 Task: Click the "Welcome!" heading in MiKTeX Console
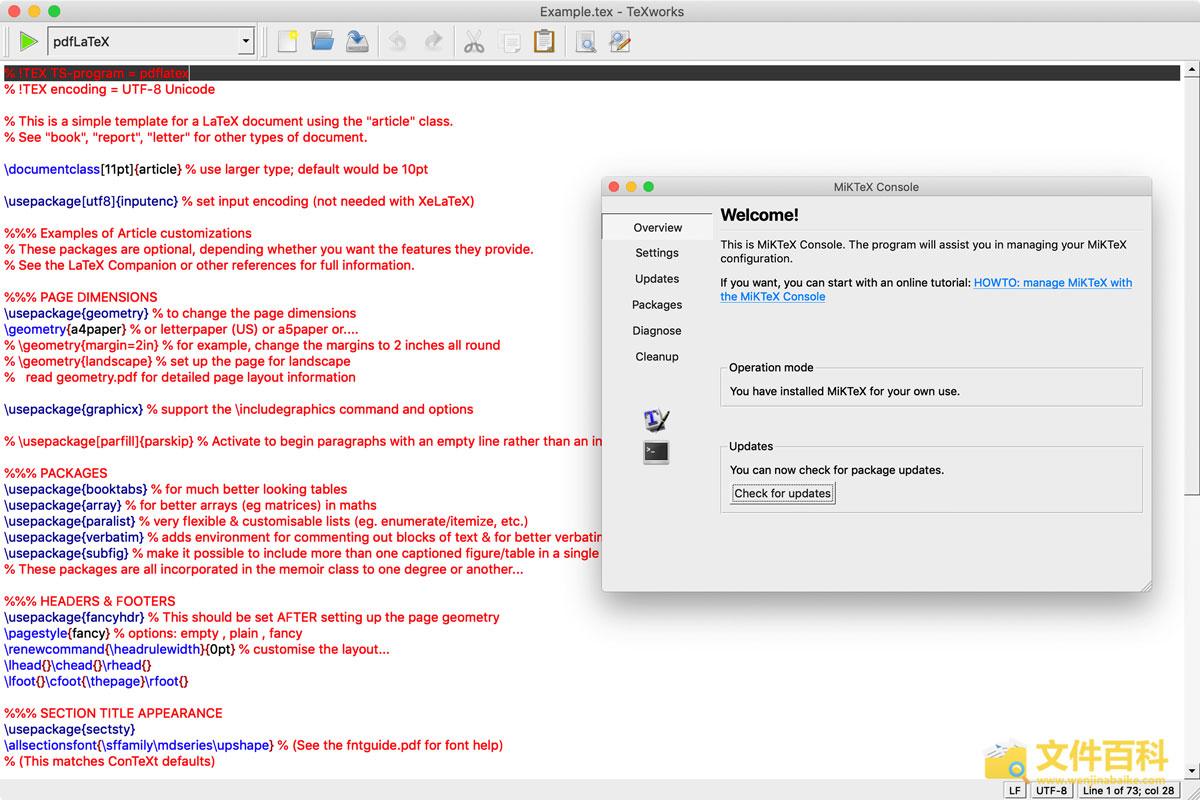point(760,215)
